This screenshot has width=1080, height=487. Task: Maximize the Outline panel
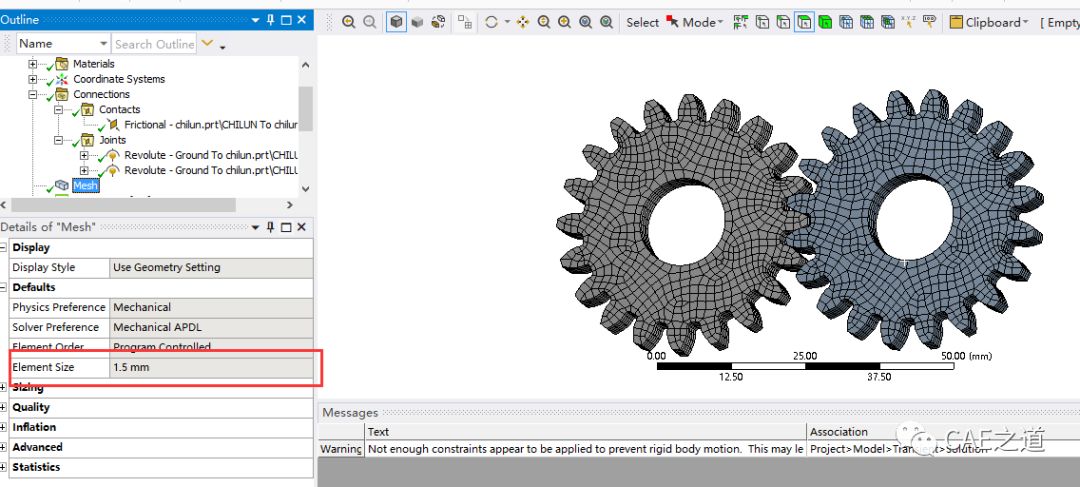tap(287, 20)
